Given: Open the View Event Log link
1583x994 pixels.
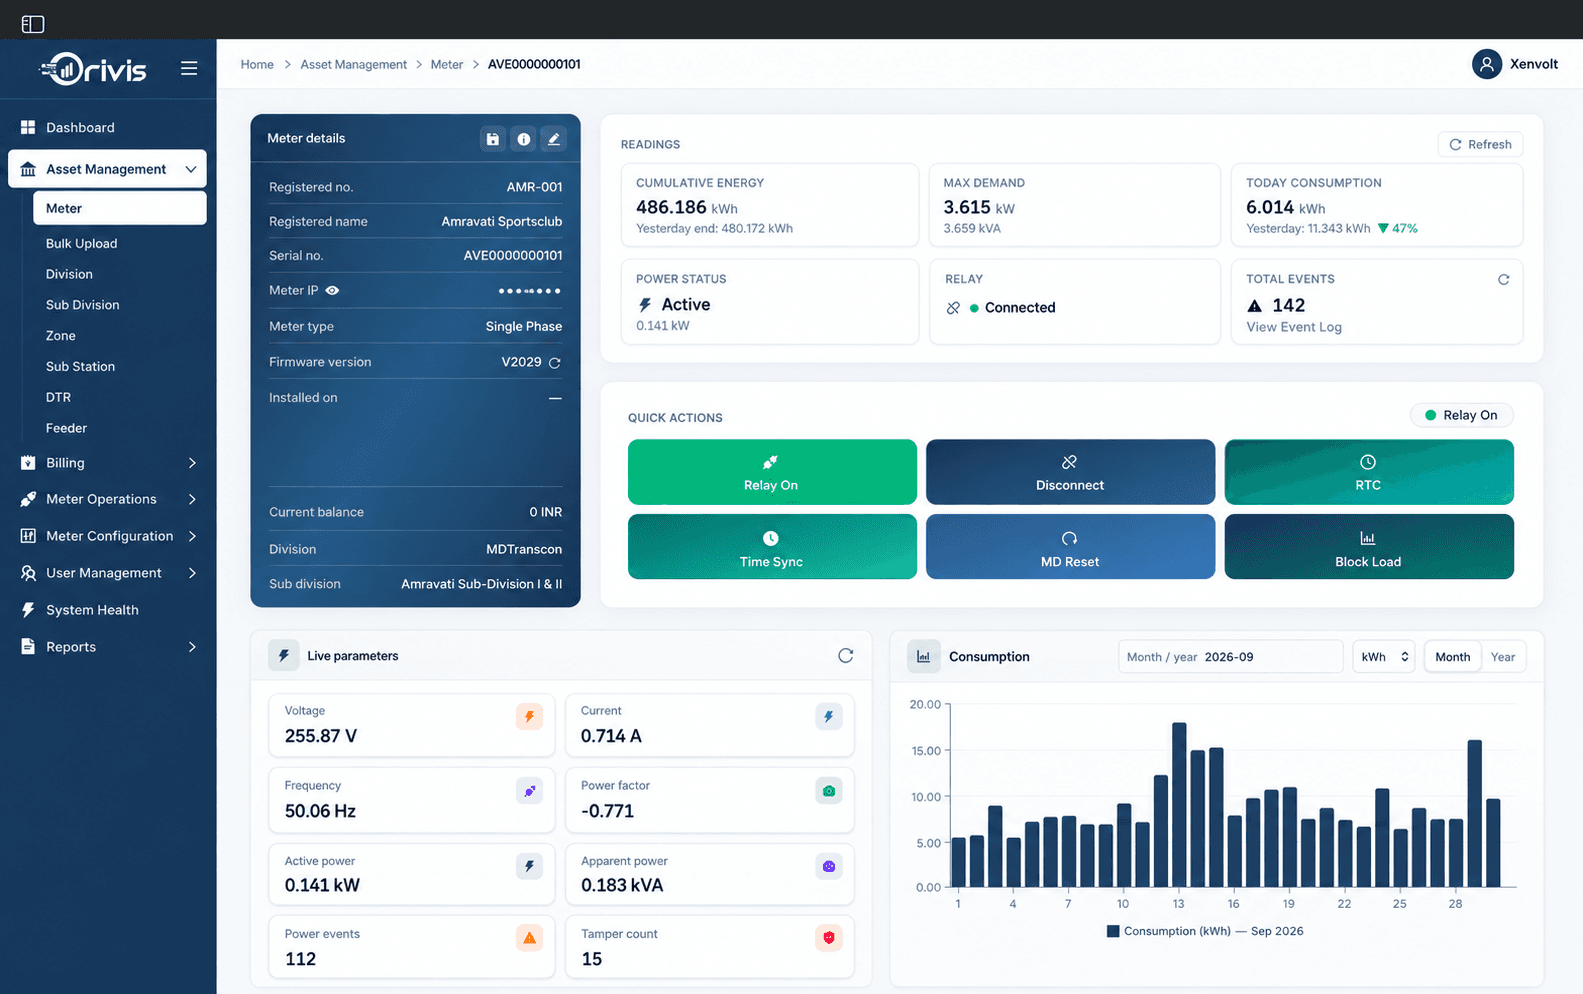Looking at the screenshot, I should pyautogui.click(x=1293, y=327).
